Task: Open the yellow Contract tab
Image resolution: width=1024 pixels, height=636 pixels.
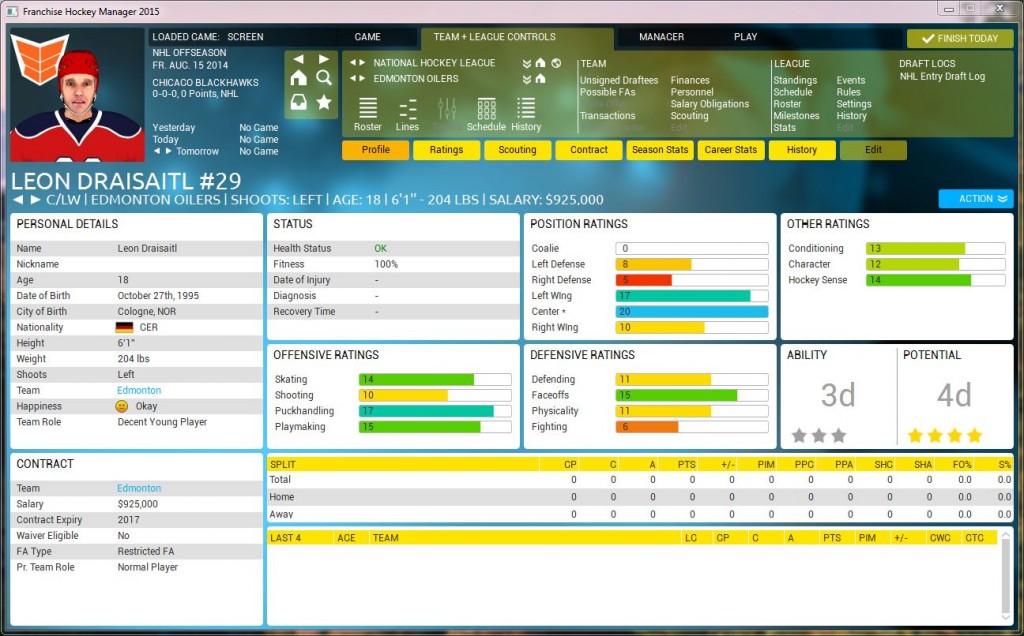Action: (x=588, y=150)
